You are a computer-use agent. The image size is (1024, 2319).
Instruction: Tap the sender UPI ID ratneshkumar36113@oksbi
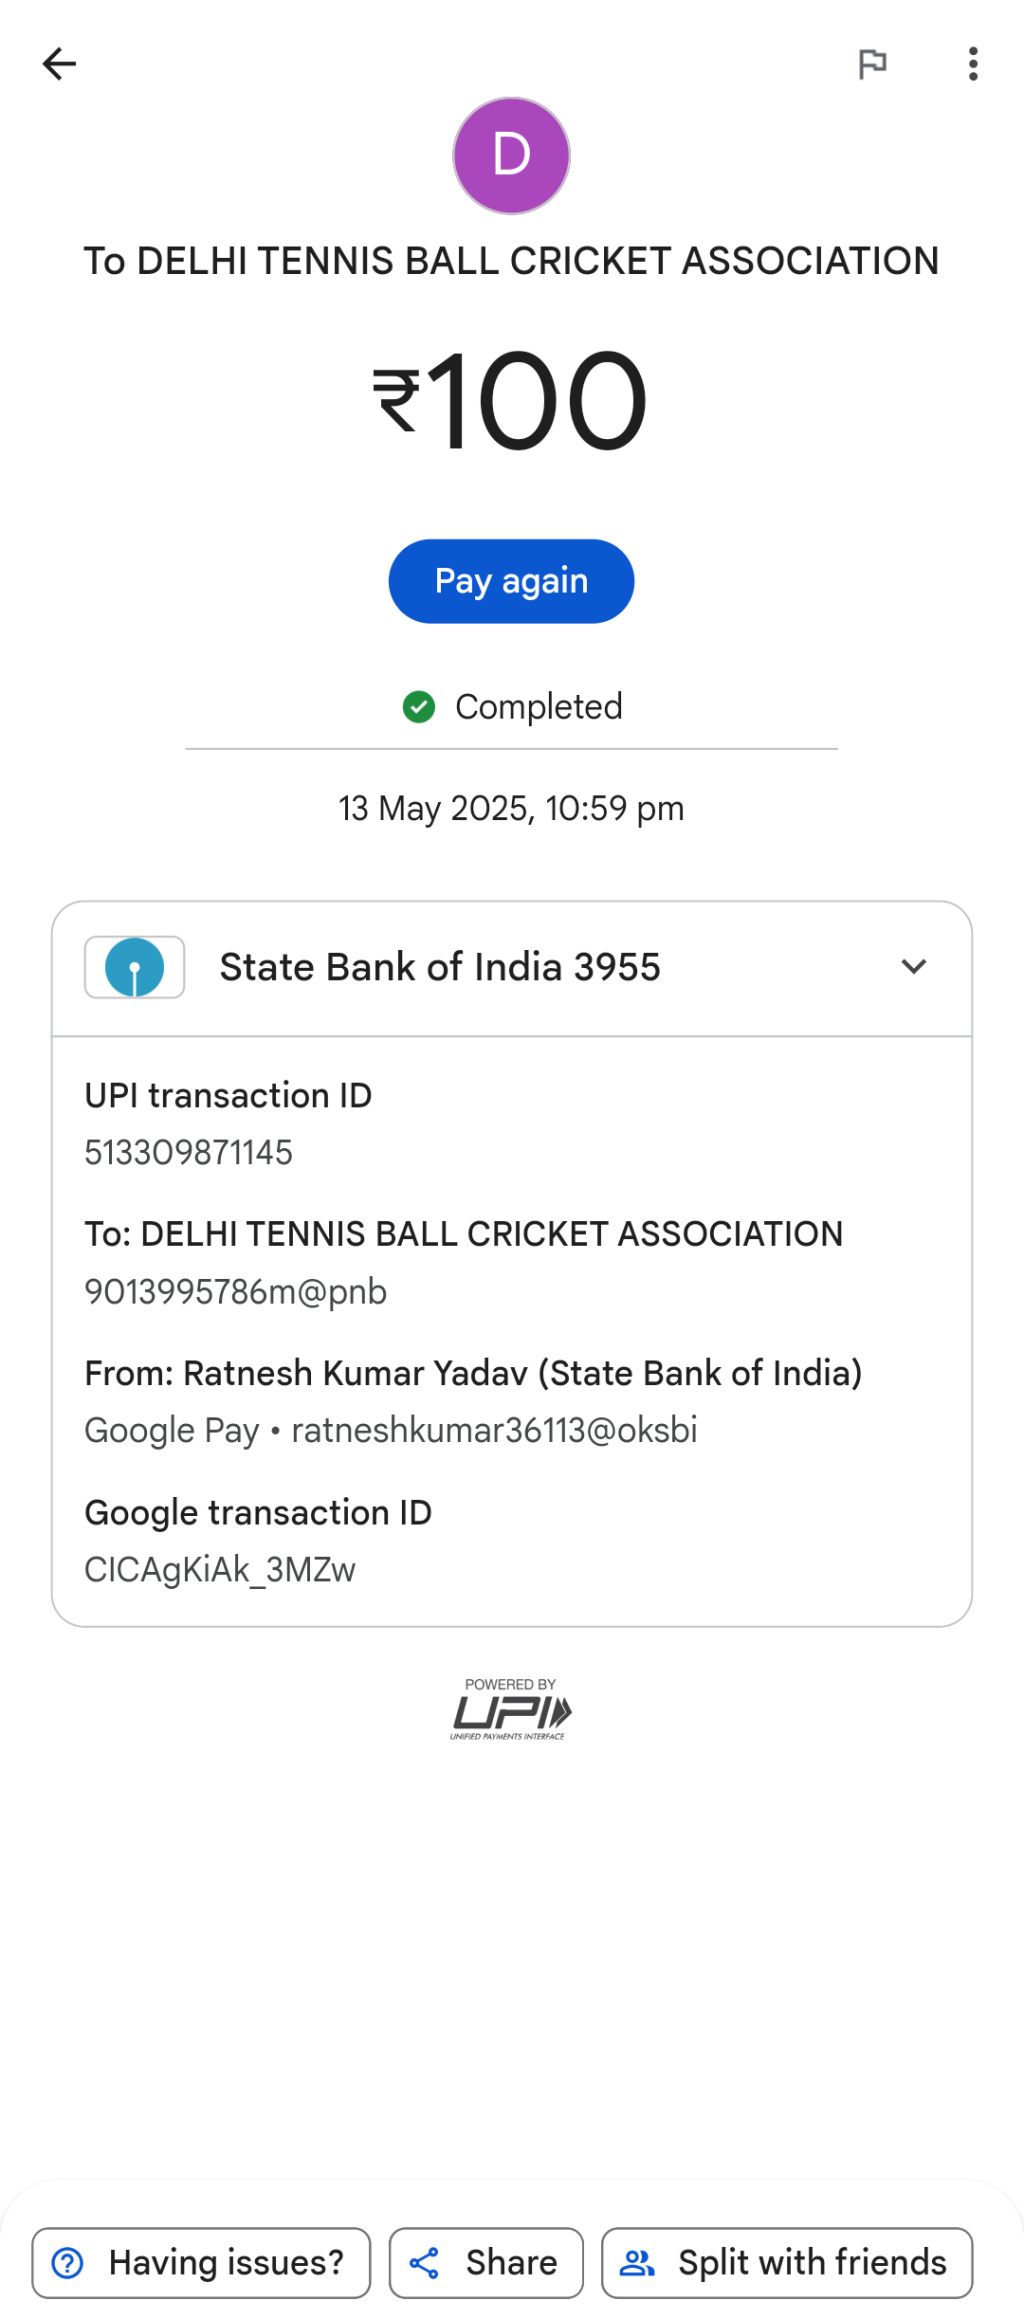point(494,1430)
